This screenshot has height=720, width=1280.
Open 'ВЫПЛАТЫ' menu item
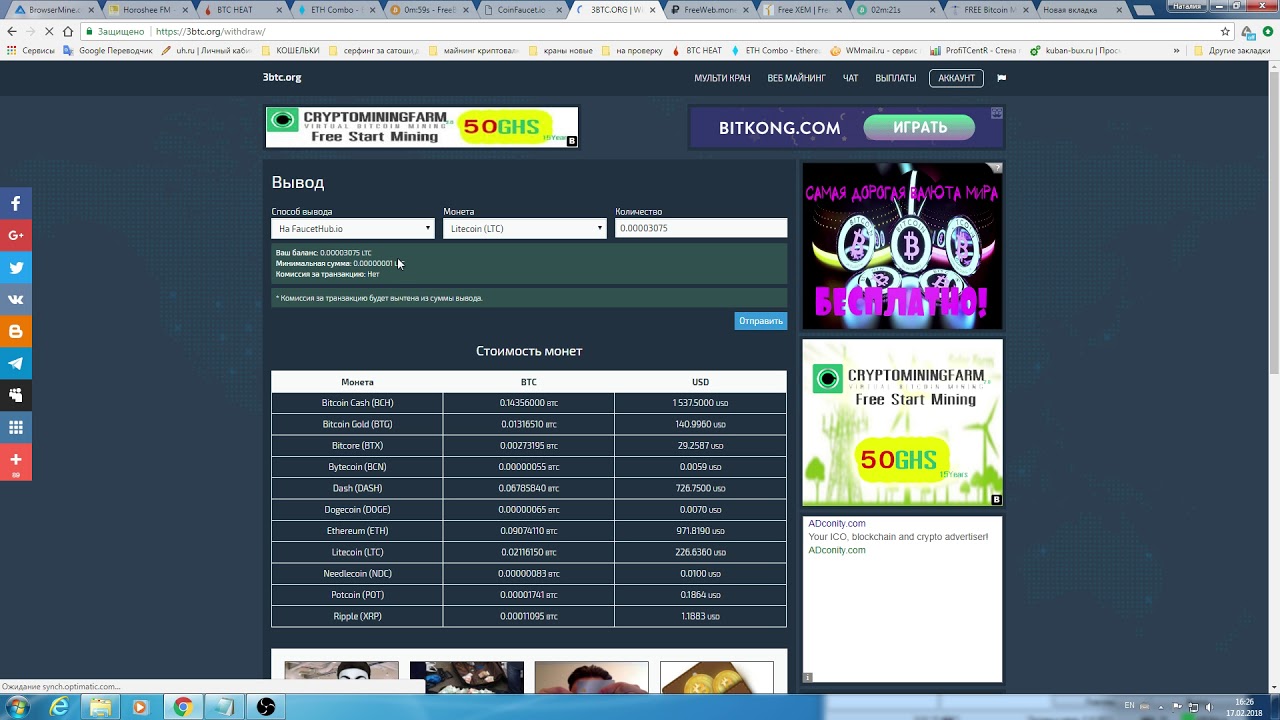click(895, 78)
